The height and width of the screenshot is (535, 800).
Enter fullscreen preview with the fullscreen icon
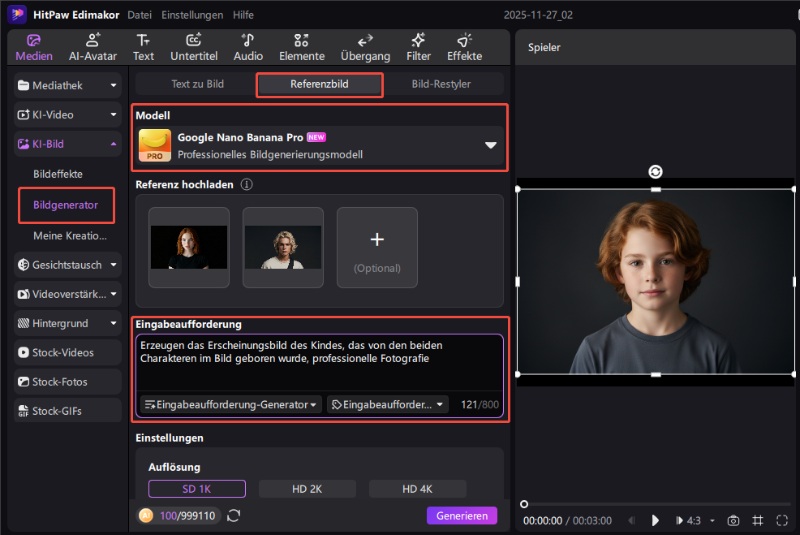tap(781, 520)
